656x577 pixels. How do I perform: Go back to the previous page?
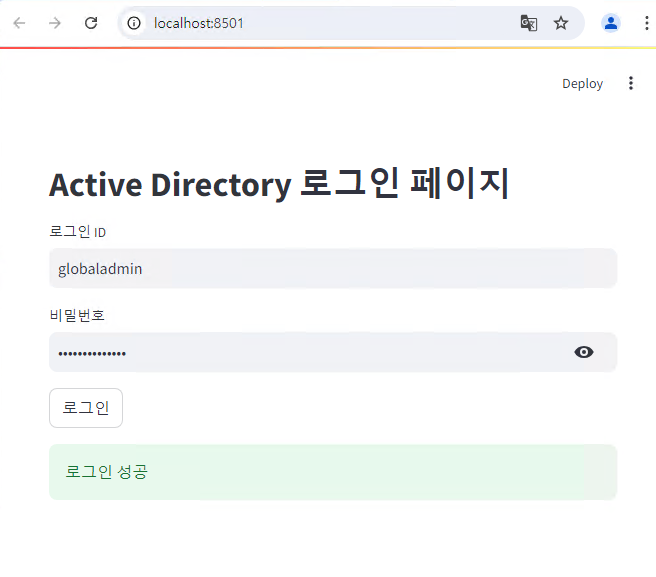click(x=20, y=23)
